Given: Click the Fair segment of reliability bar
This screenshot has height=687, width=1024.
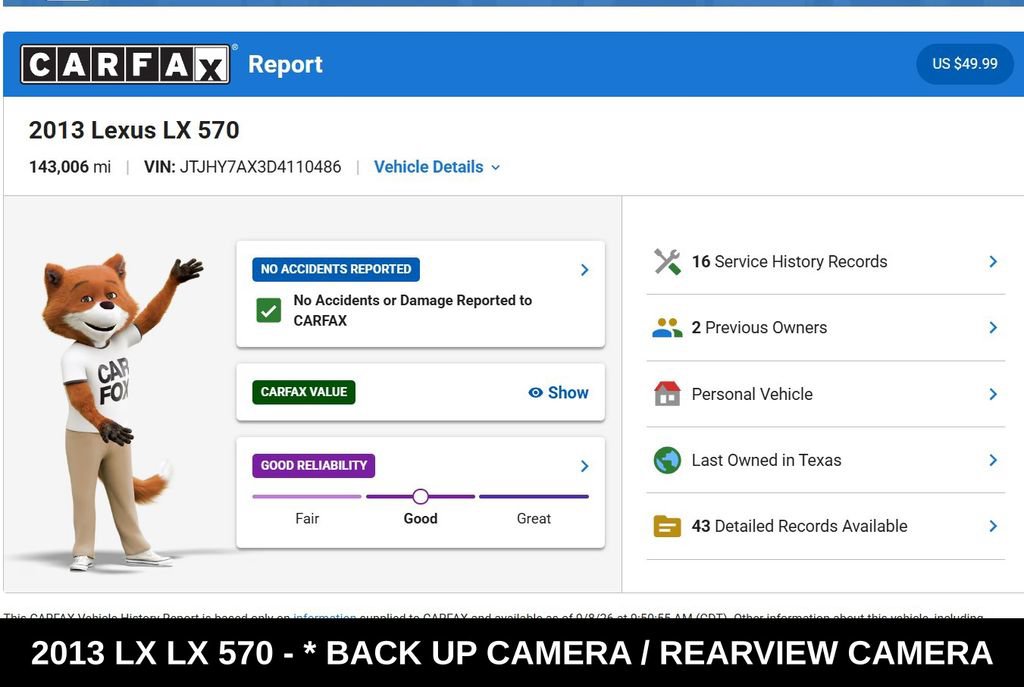Looking at the screenshot, I should click(307, 496).
